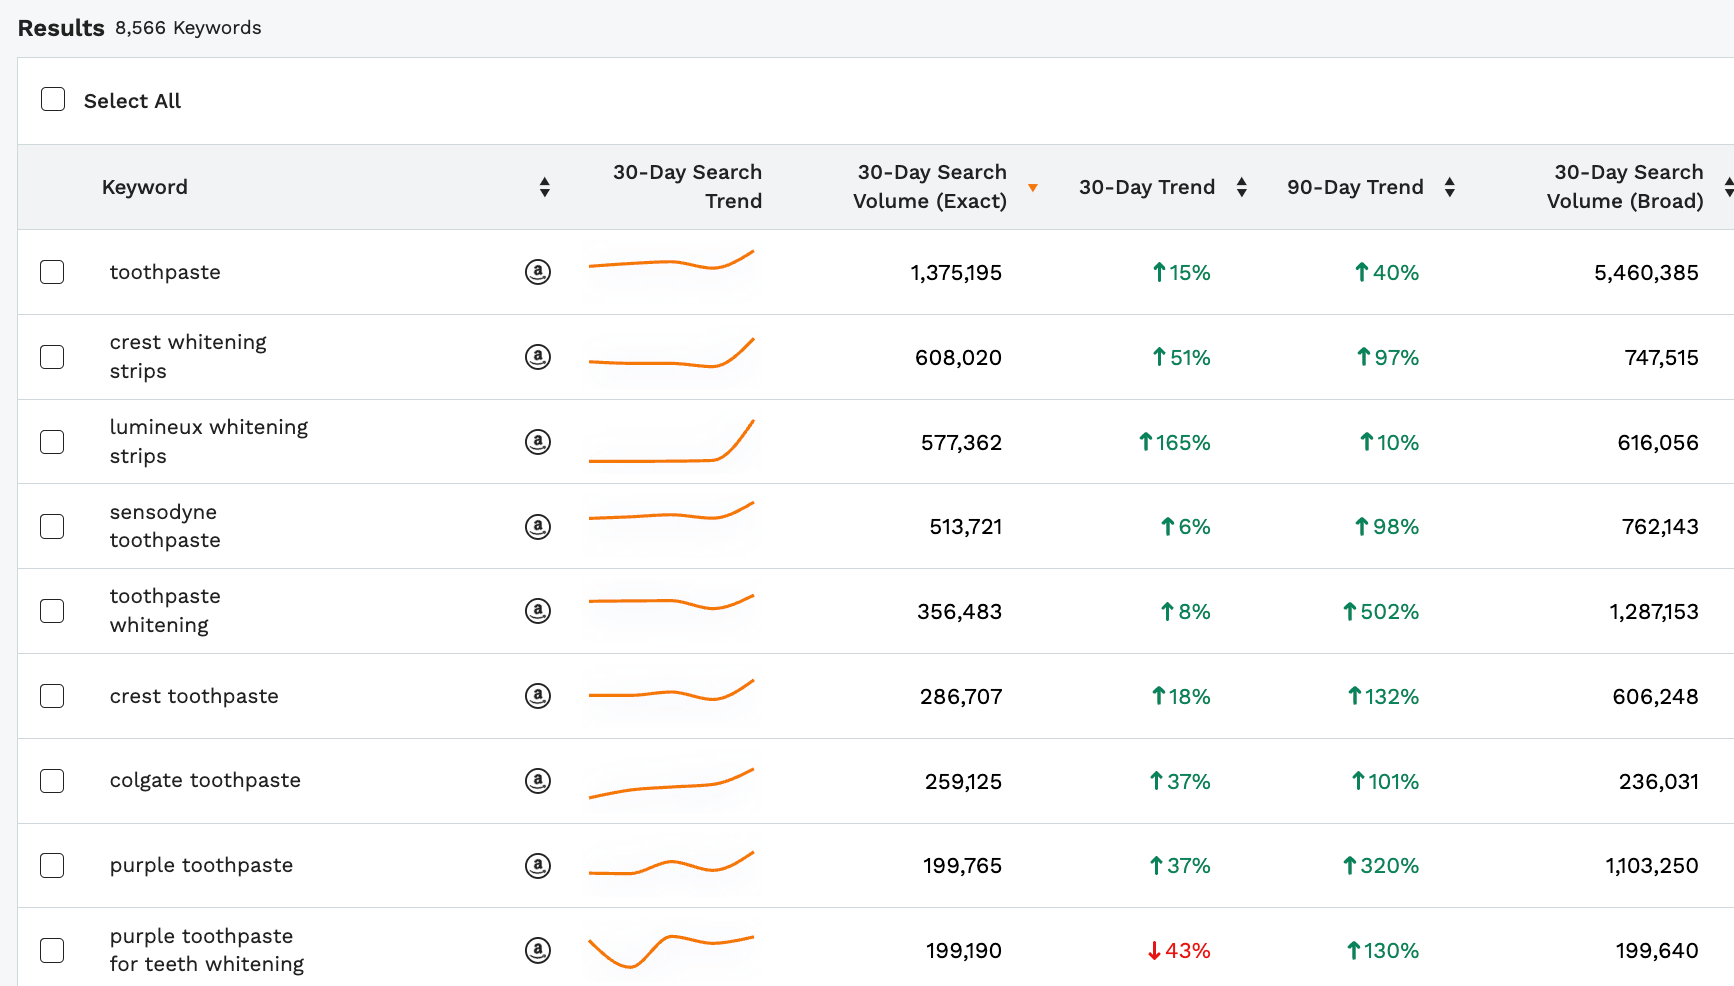Click the purple toothpaste keyword
This screenshot has height=986, width=1734.
[201, 865]
